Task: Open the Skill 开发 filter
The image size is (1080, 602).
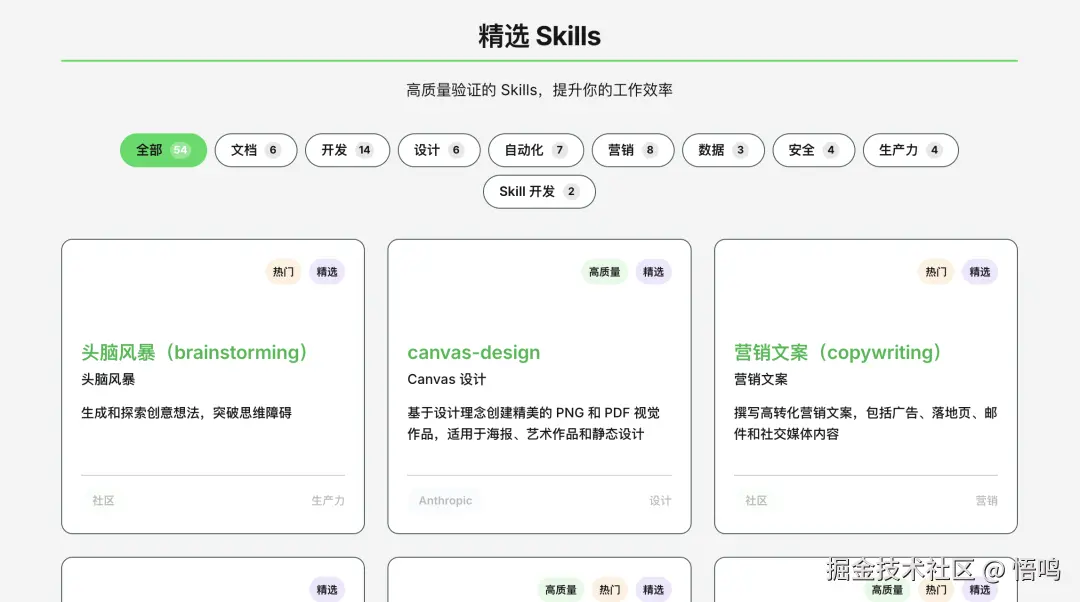Action: point(539,191)
